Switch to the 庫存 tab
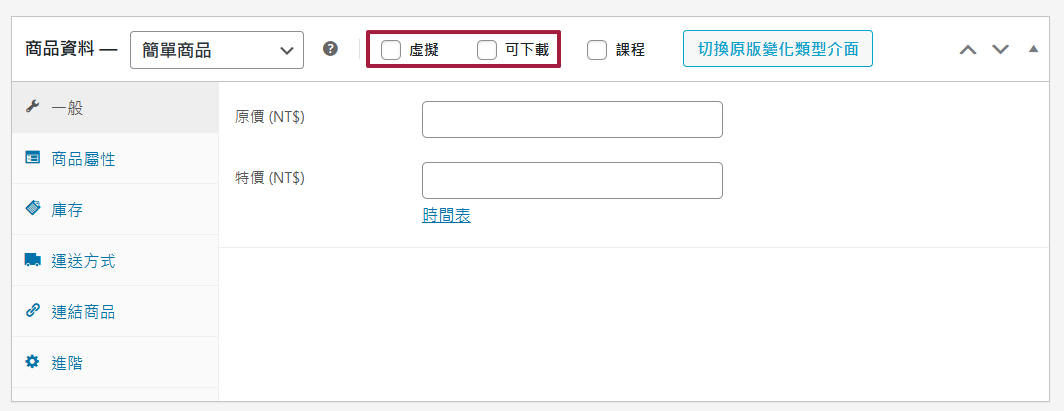The image size is (1064, 411). tap(67, 209)
